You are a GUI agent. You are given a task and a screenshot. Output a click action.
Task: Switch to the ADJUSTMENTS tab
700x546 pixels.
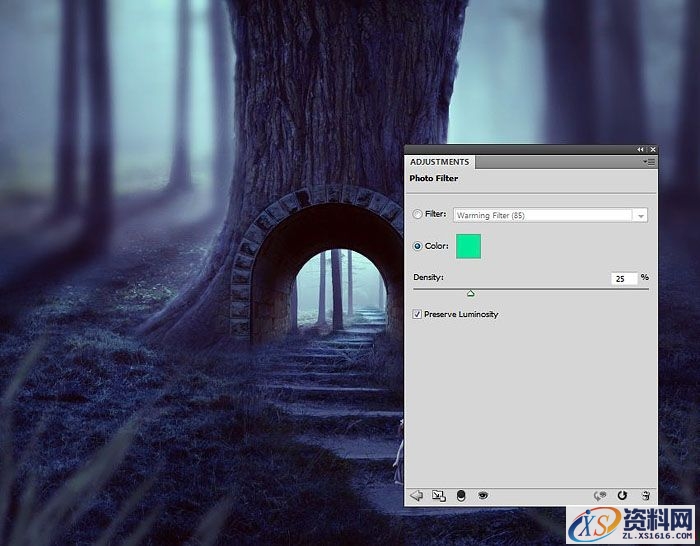(439, 162)
